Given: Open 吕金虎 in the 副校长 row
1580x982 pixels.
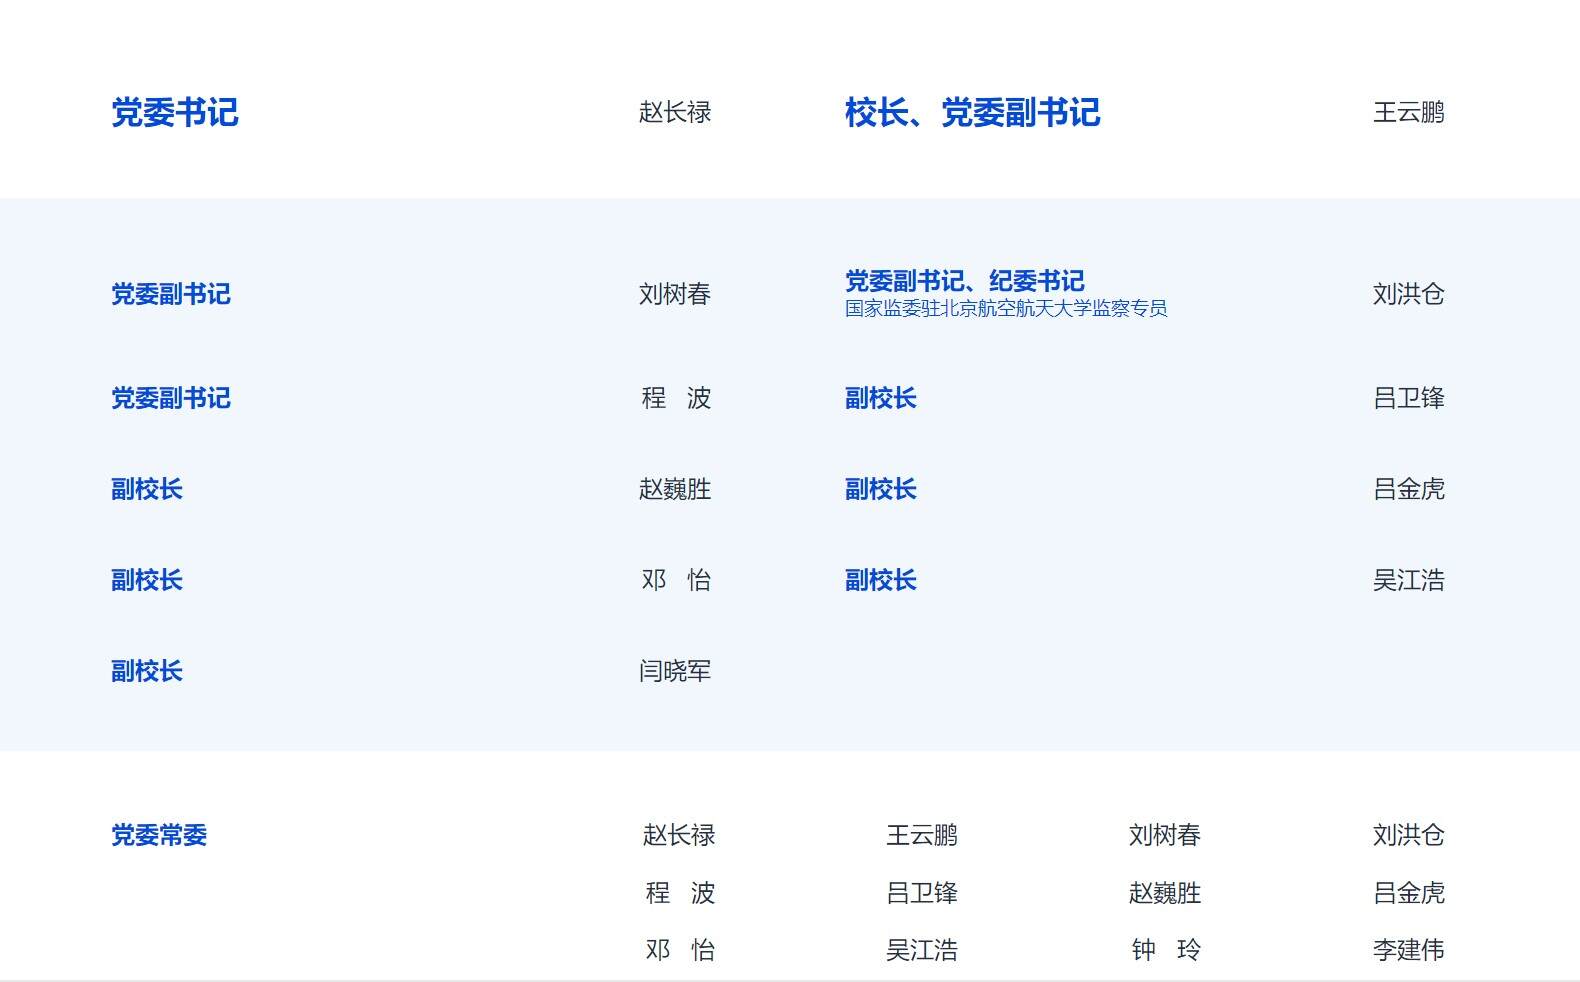Looking at the screenshot, I should coord(1408,489).
